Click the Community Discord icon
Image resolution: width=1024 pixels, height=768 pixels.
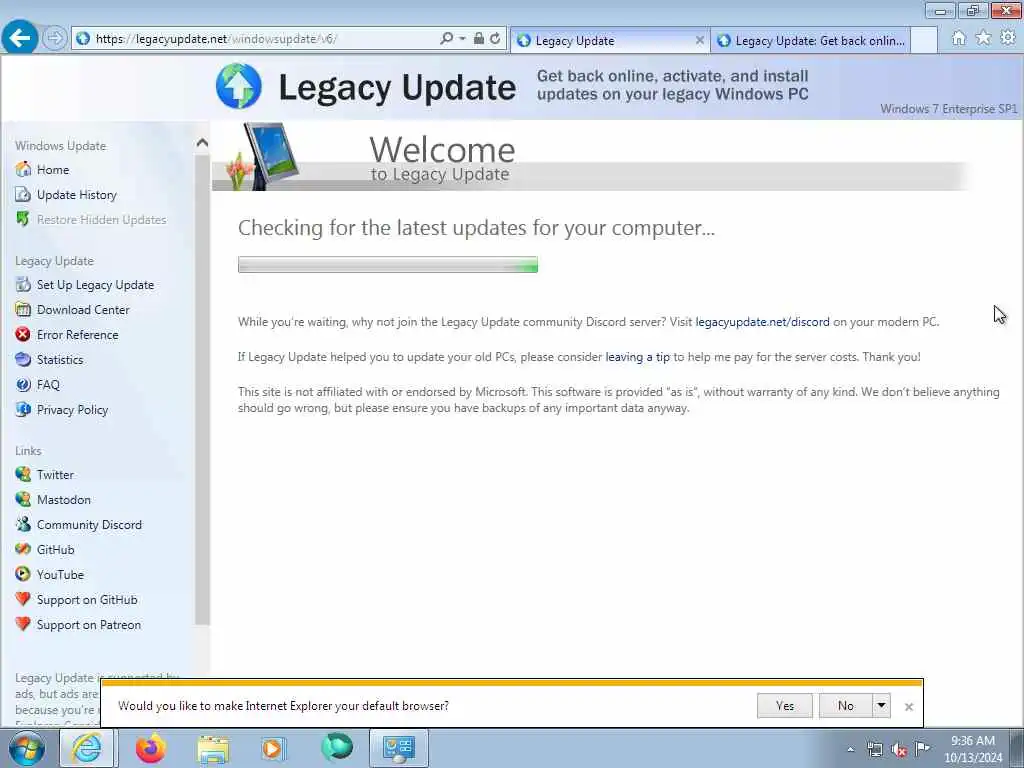(23, 524)
